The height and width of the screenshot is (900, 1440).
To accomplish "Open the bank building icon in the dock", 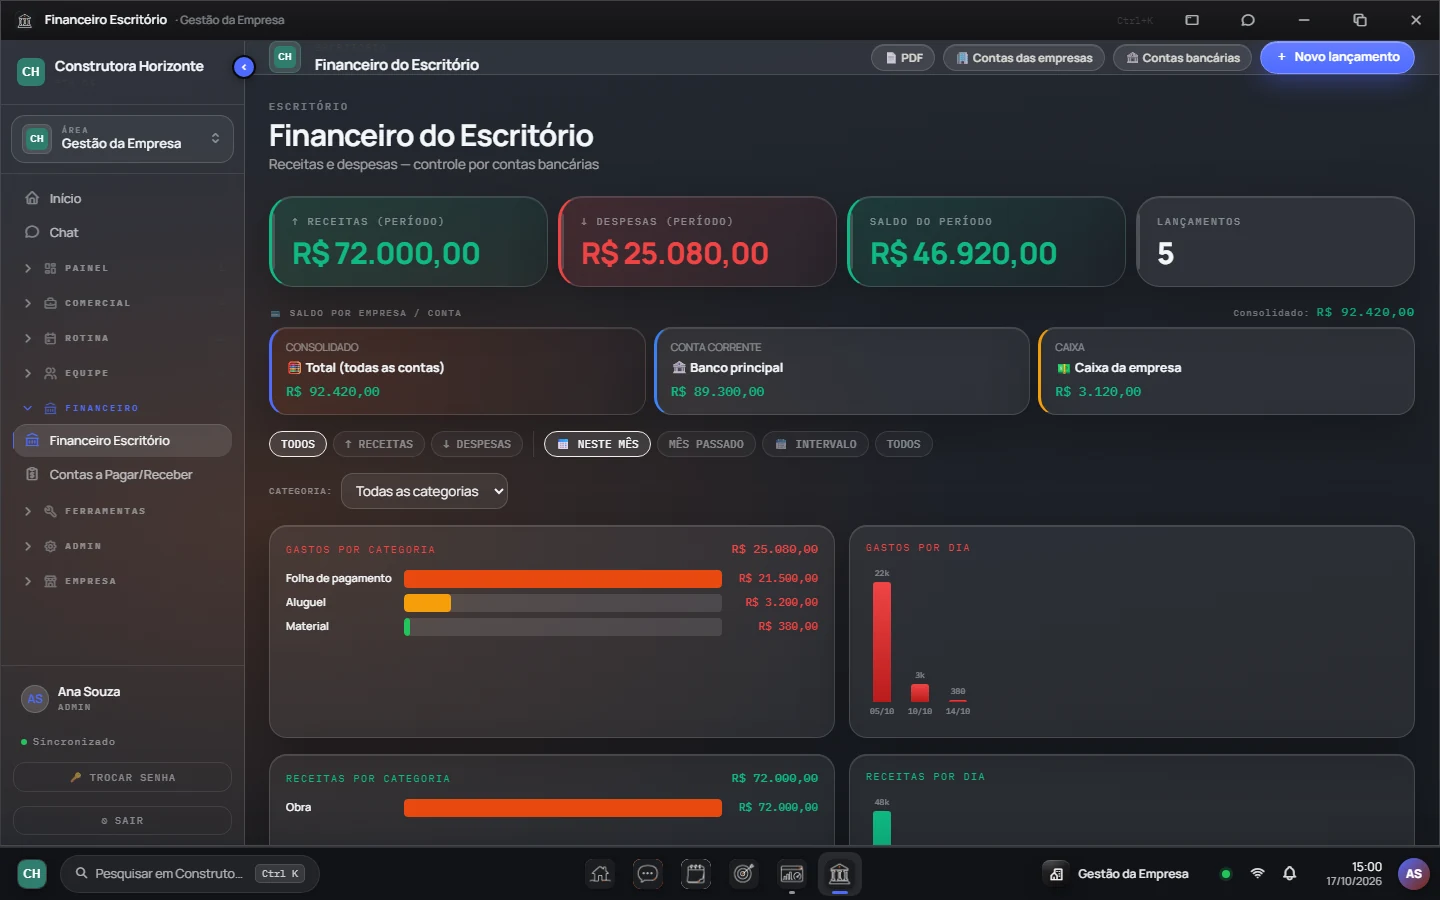I will coord(840,874).
